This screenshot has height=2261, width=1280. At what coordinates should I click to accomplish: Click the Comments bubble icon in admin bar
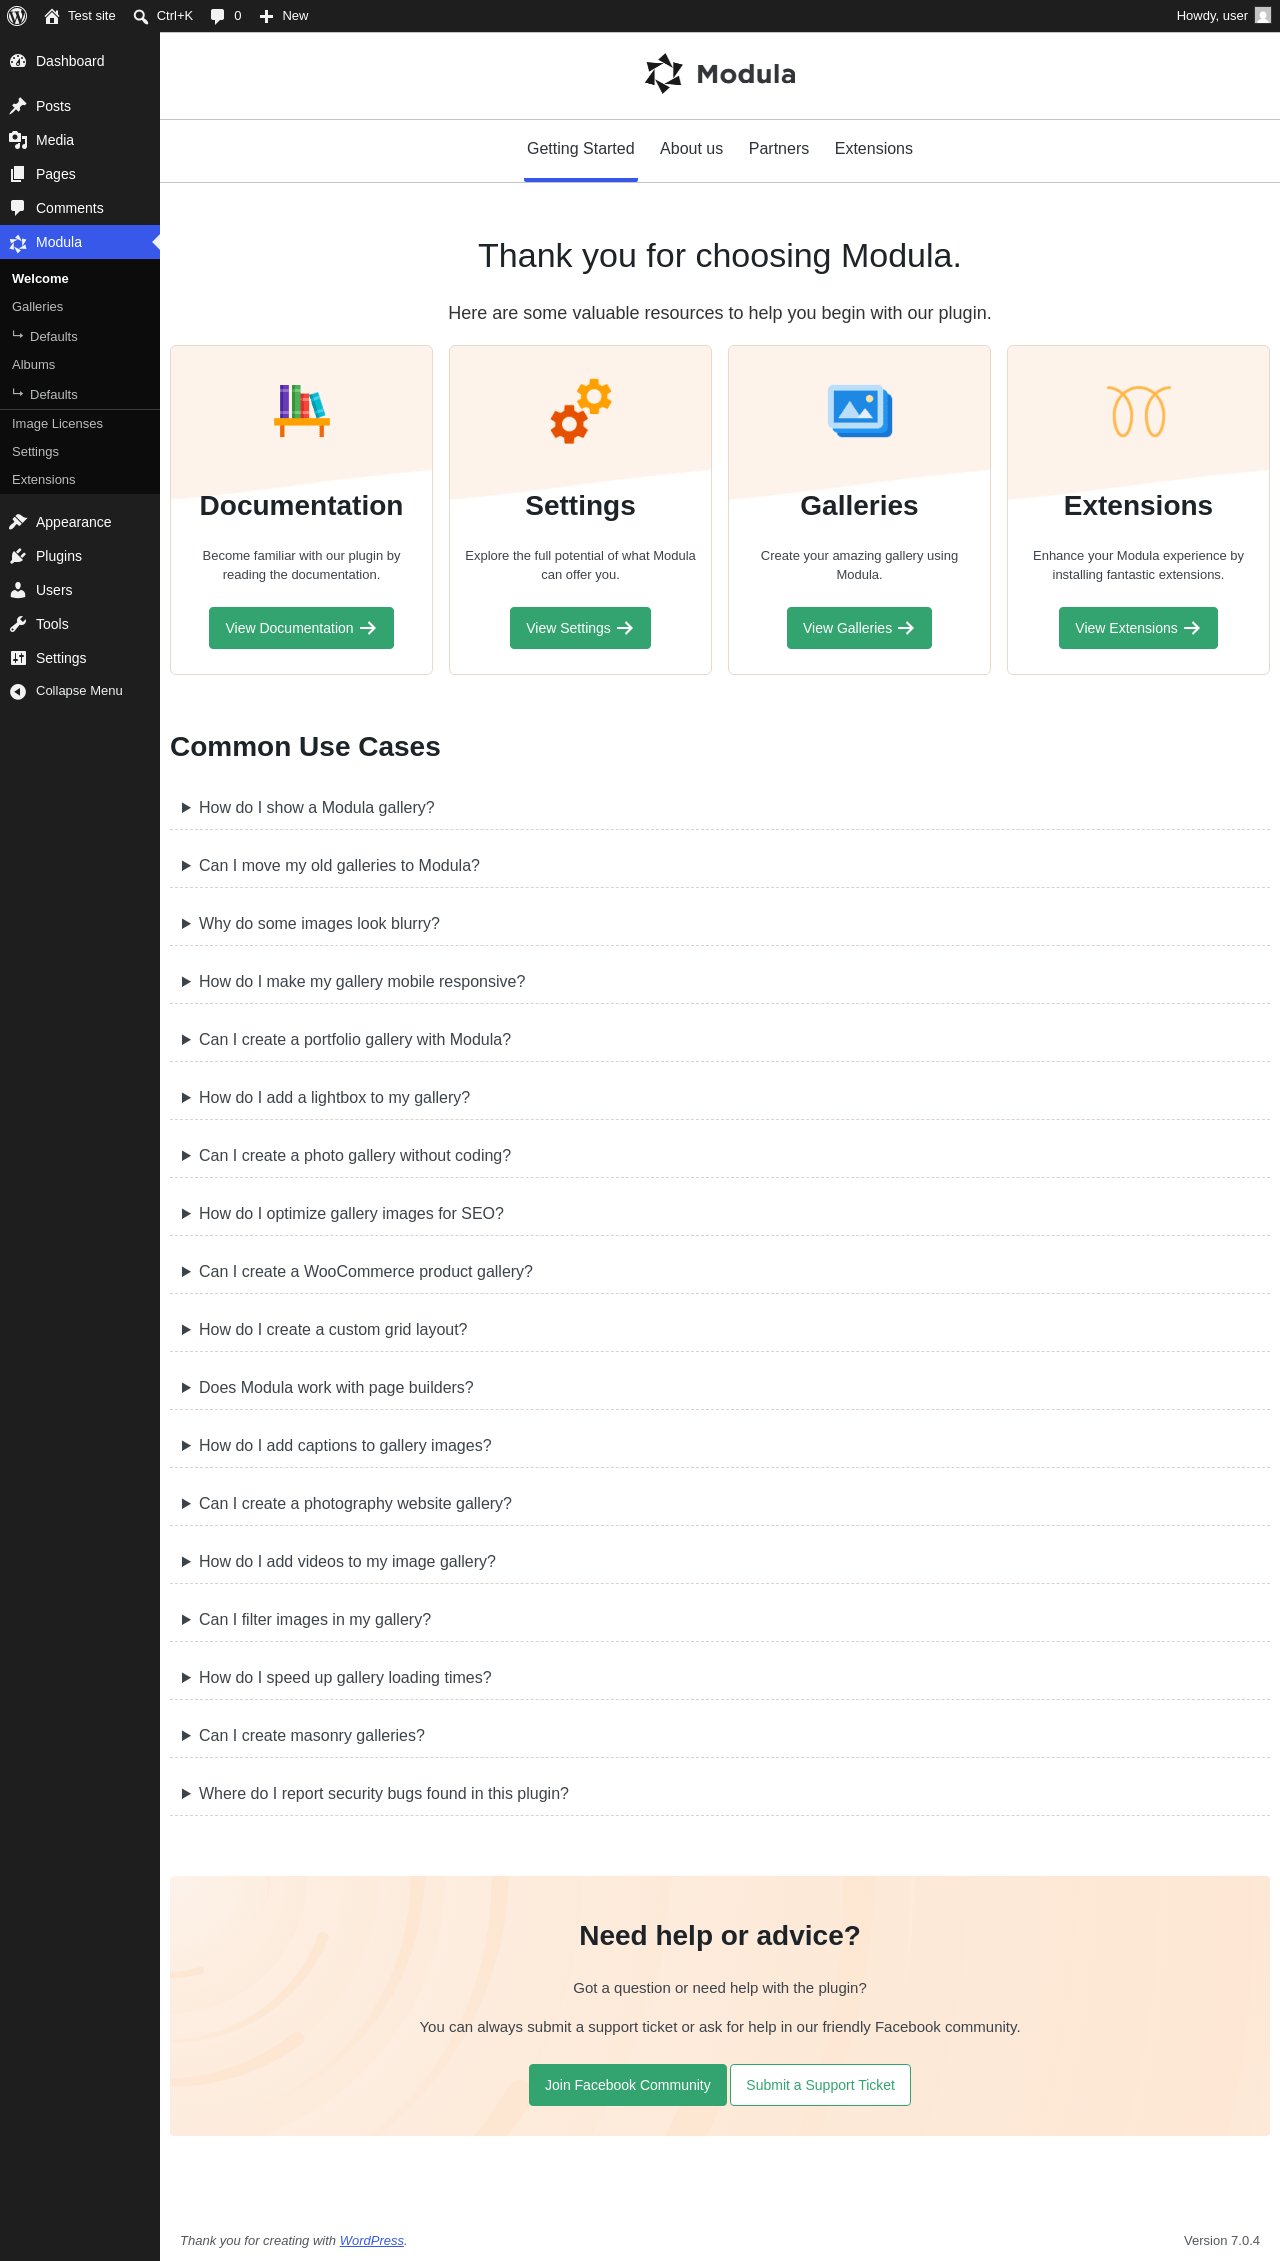coord(217,16)
